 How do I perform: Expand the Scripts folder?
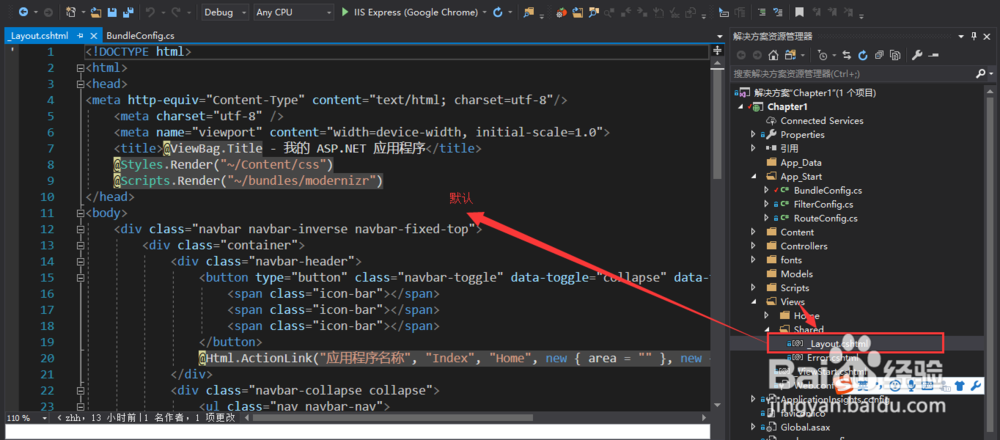(754, 288)
